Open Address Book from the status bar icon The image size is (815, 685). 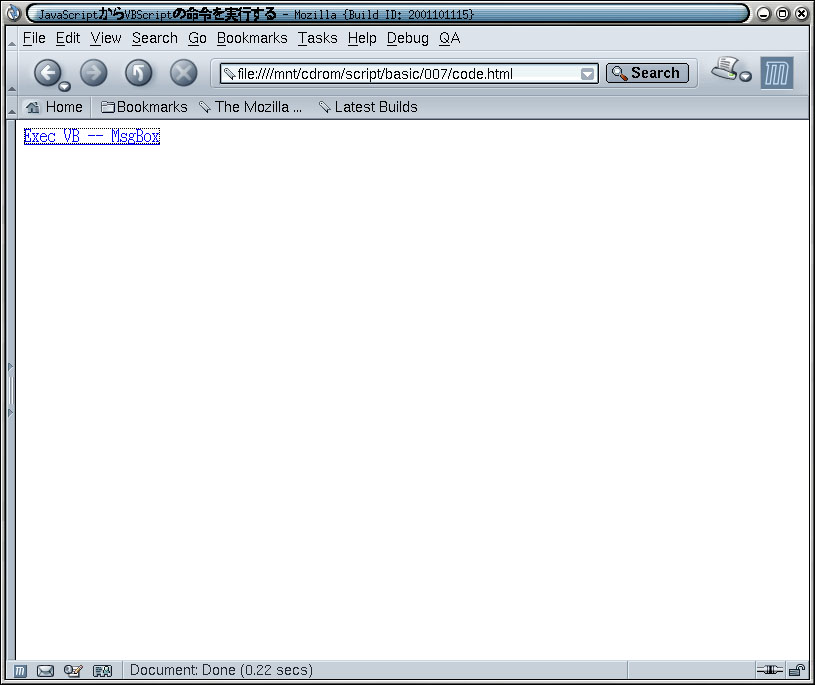click(x=102, y=671)
